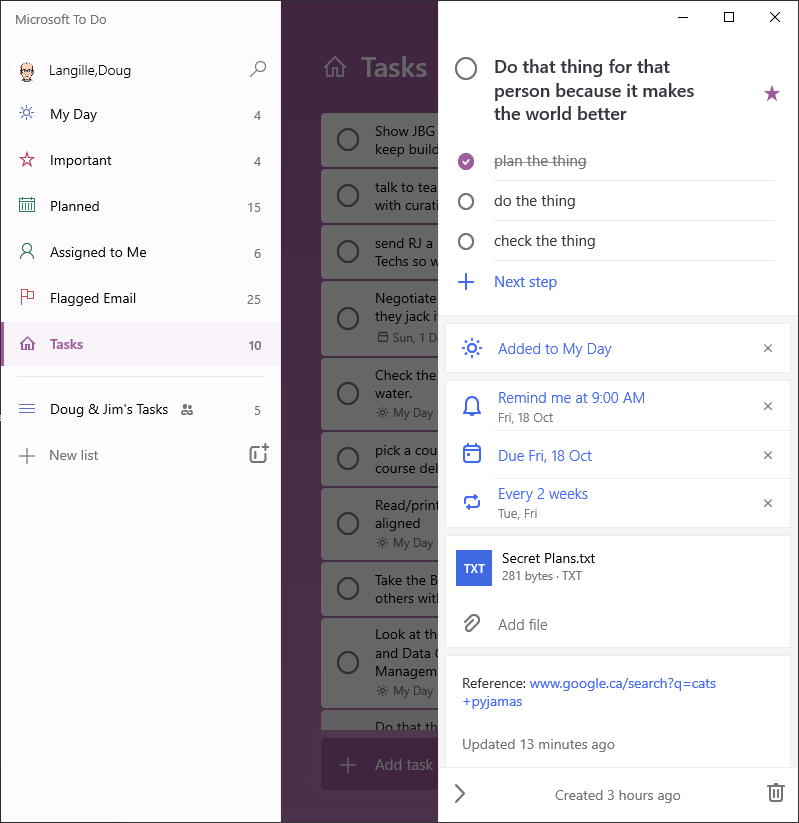This screenshot has width=799, height=823.
Task: Delete task using trash can icon
Action: pos(775,793)
